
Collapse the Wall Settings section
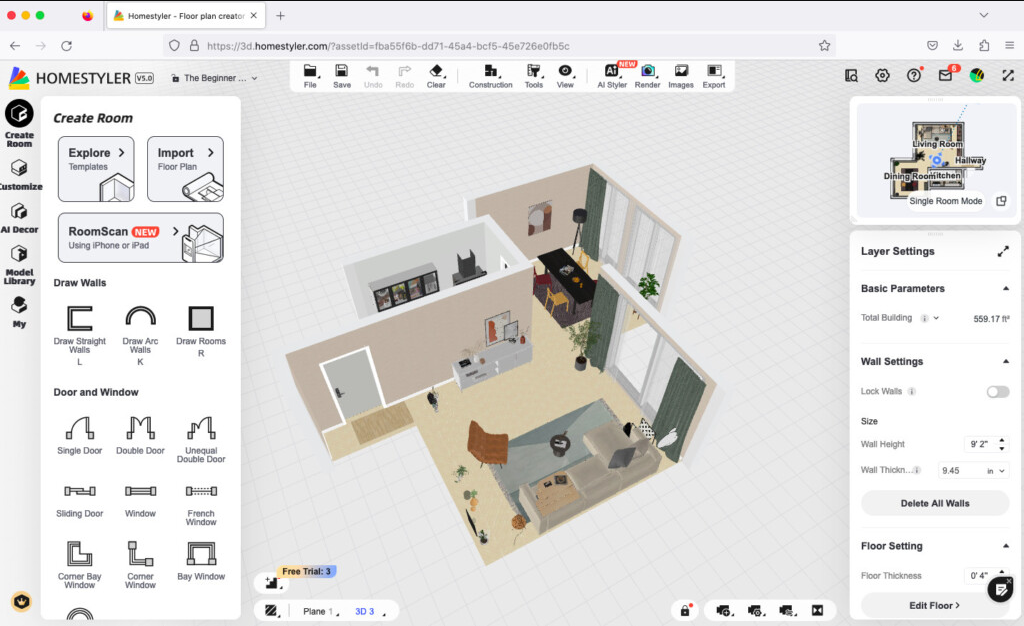coord(1006,362)
